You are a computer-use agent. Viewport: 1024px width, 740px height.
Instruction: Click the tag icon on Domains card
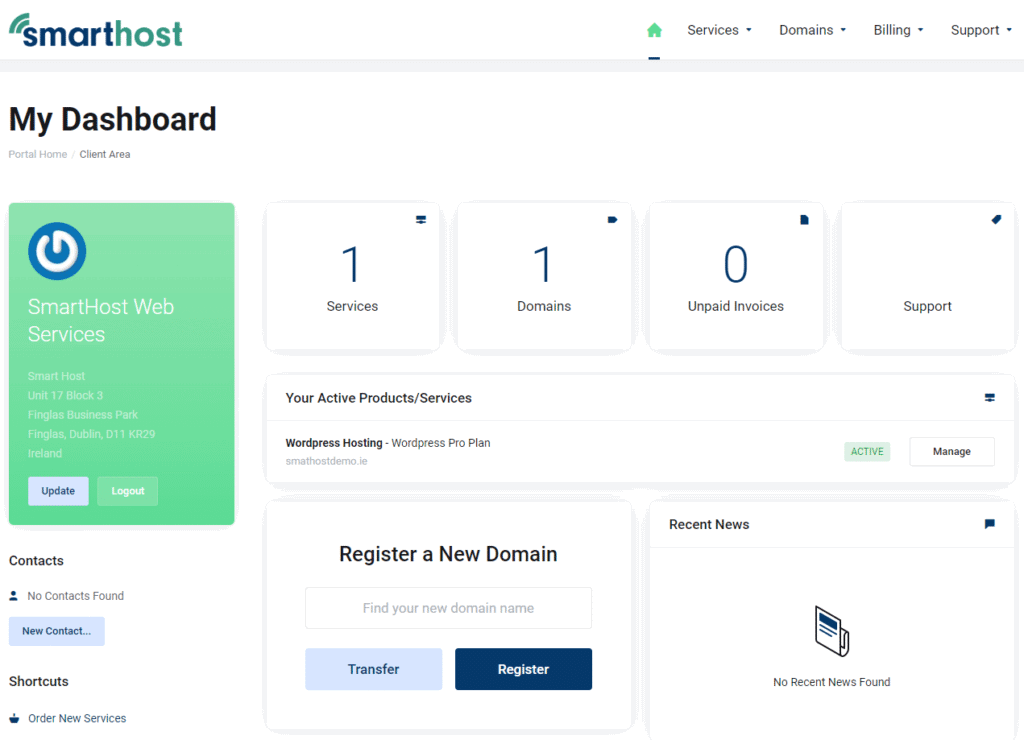point(613,220)
